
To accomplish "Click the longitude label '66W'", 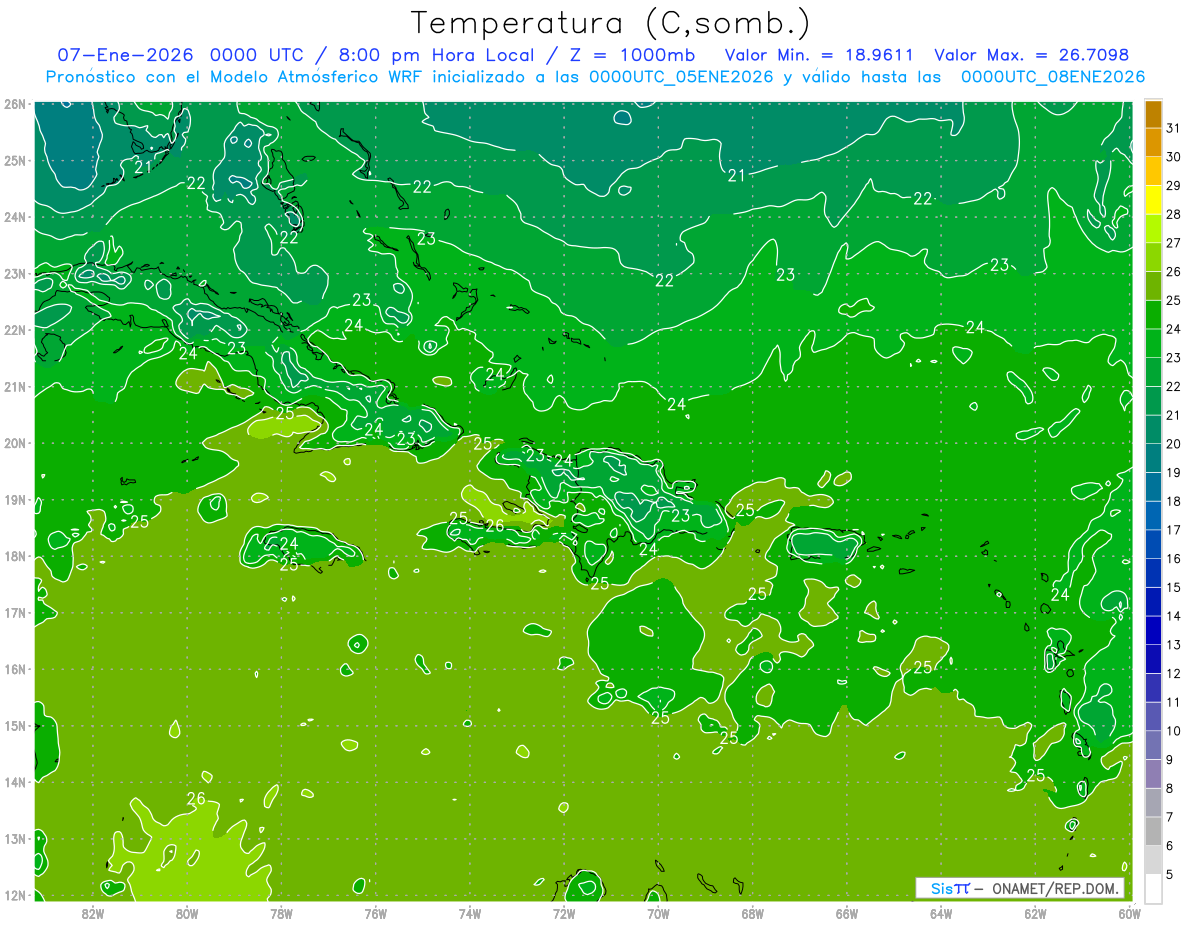I will coord(847,913).
